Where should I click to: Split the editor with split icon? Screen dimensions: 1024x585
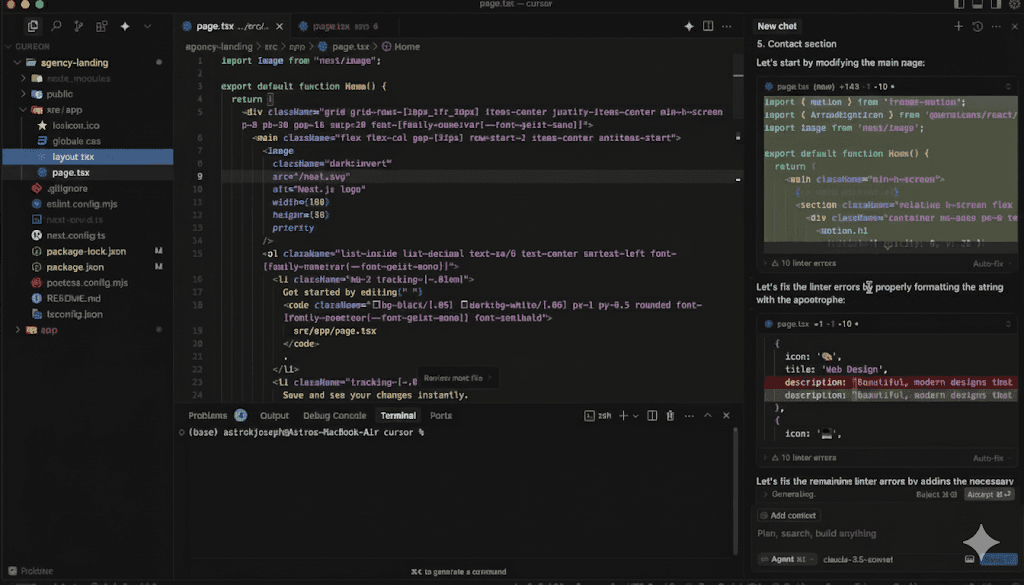[708, 26]
